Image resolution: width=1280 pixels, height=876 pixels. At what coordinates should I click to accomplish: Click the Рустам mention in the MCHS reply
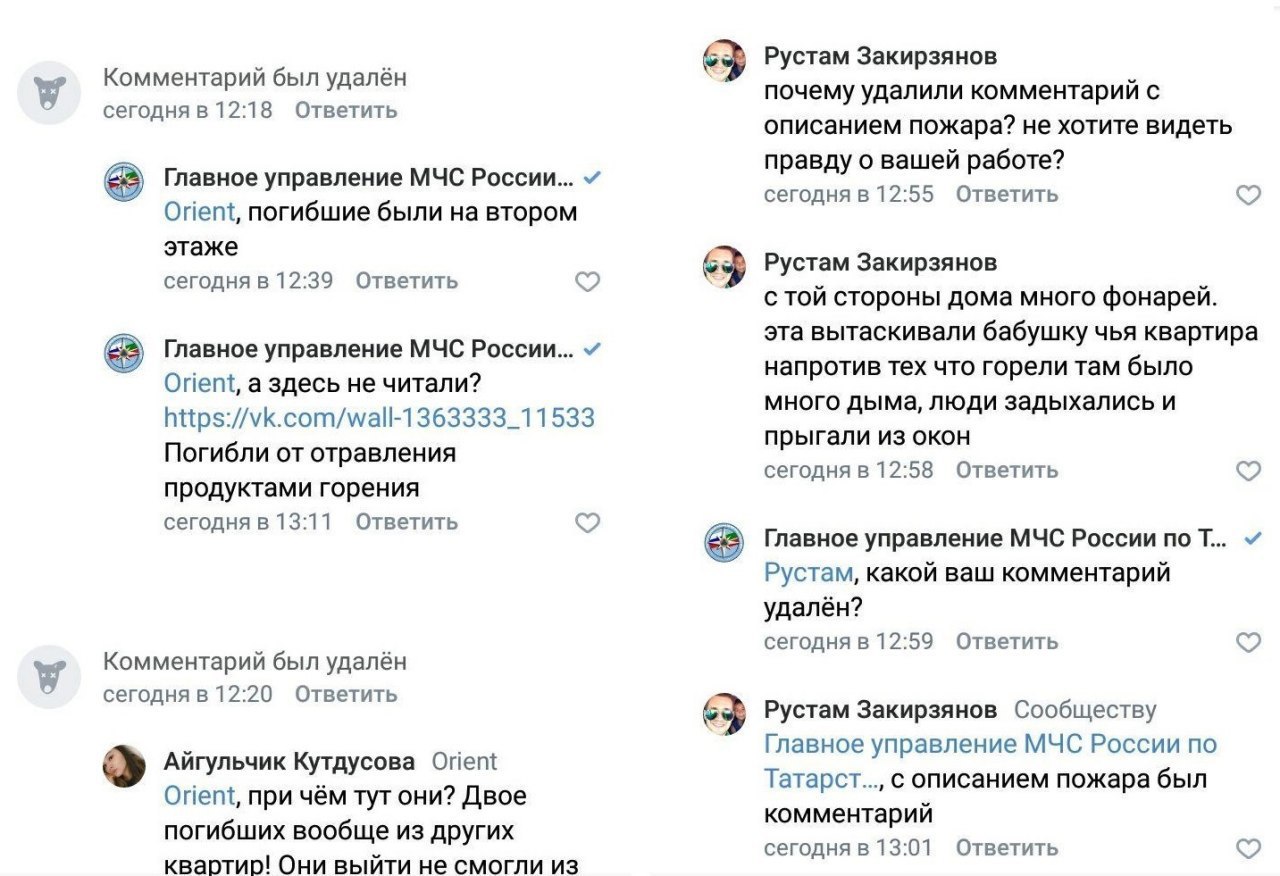(x=808, y=573)
